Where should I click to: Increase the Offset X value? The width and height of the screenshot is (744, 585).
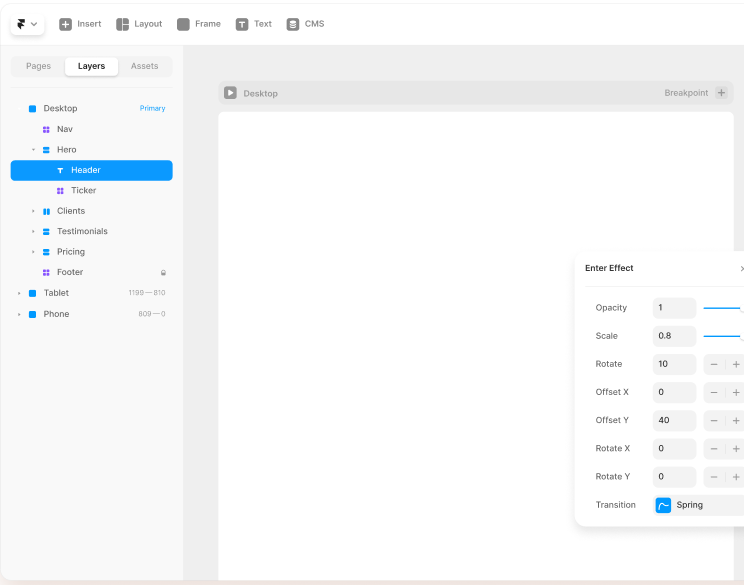point(735,392)
